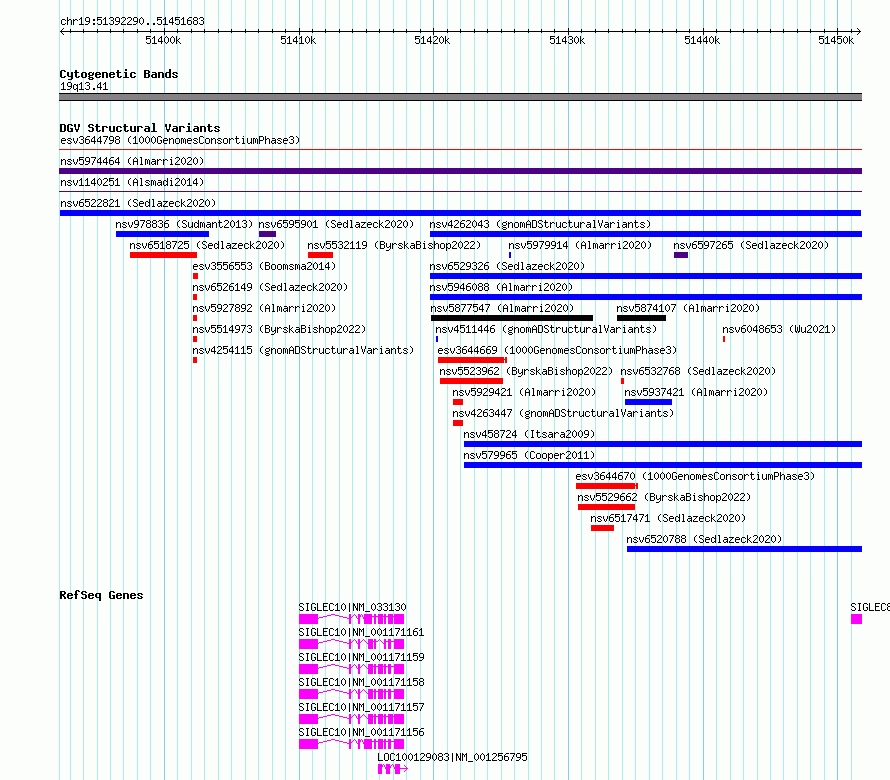
Task: Click the 51400k ruler position
Action: 163,40
